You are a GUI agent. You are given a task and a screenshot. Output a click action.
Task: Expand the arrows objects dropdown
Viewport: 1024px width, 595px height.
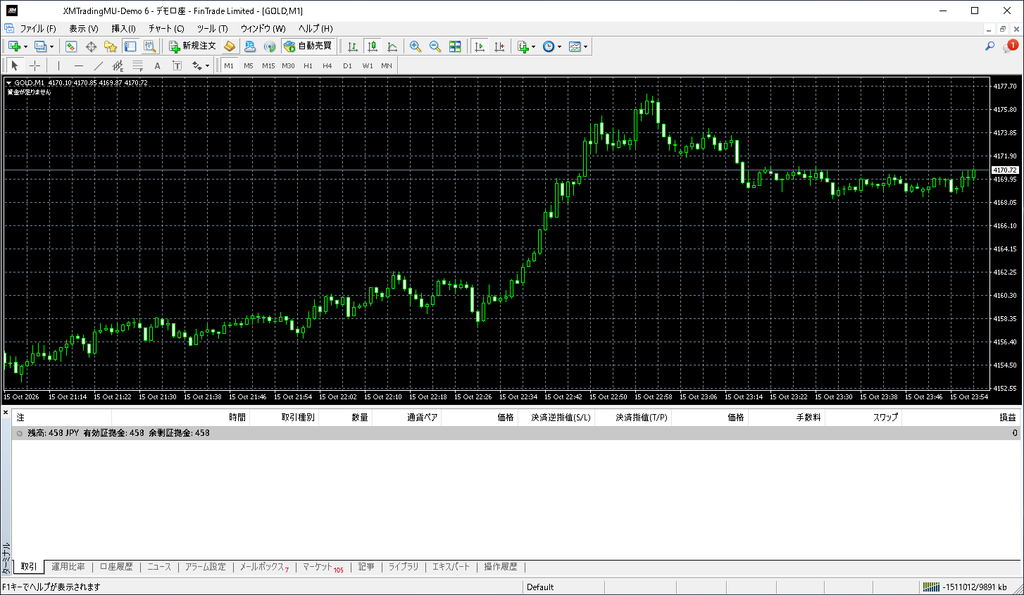pyautogui.click(x=207, y=65)
